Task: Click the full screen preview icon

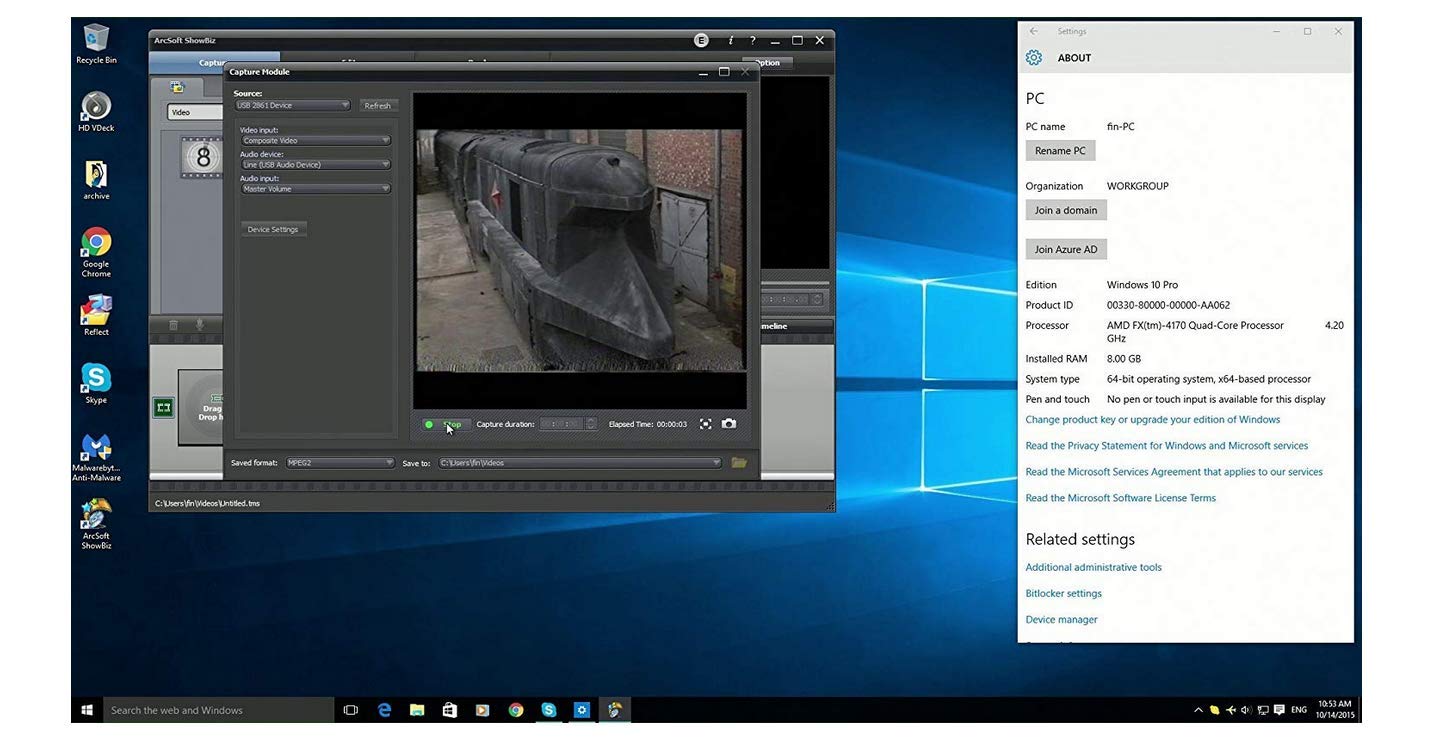Action: point(706,424)
